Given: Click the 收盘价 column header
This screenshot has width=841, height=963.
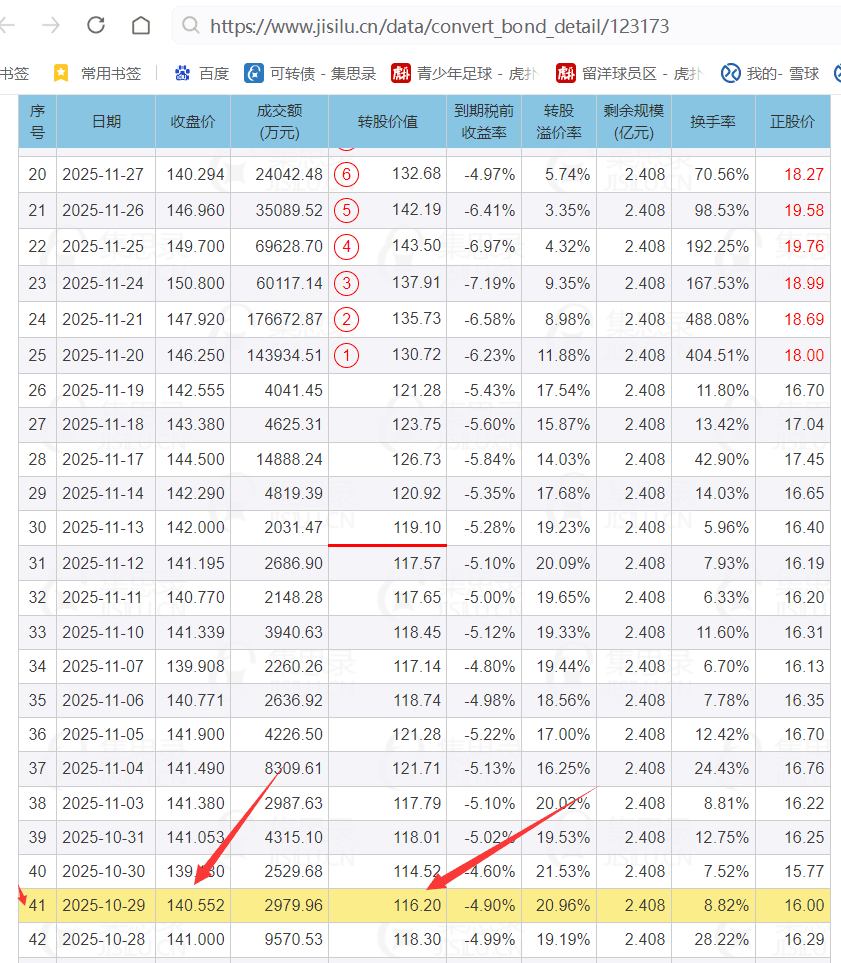Looking at the screenshot, I should point(192,121).
